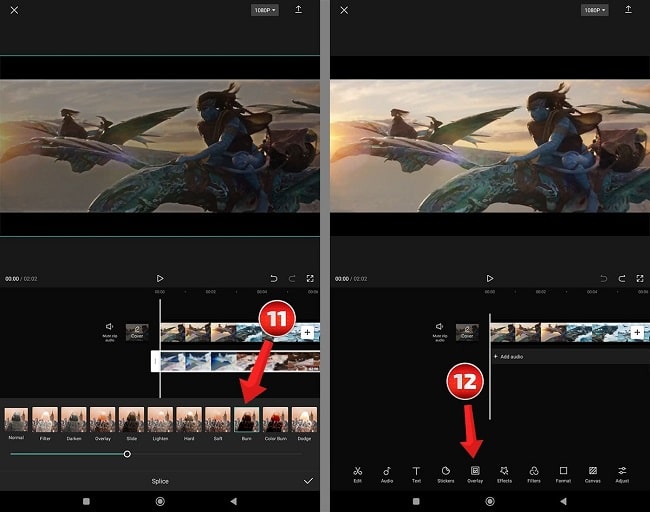Image resolution: width=650 pixels, height=512 pixels.
Task: Tap Android recents button under right editor
Action: click(x=416, y=501)
